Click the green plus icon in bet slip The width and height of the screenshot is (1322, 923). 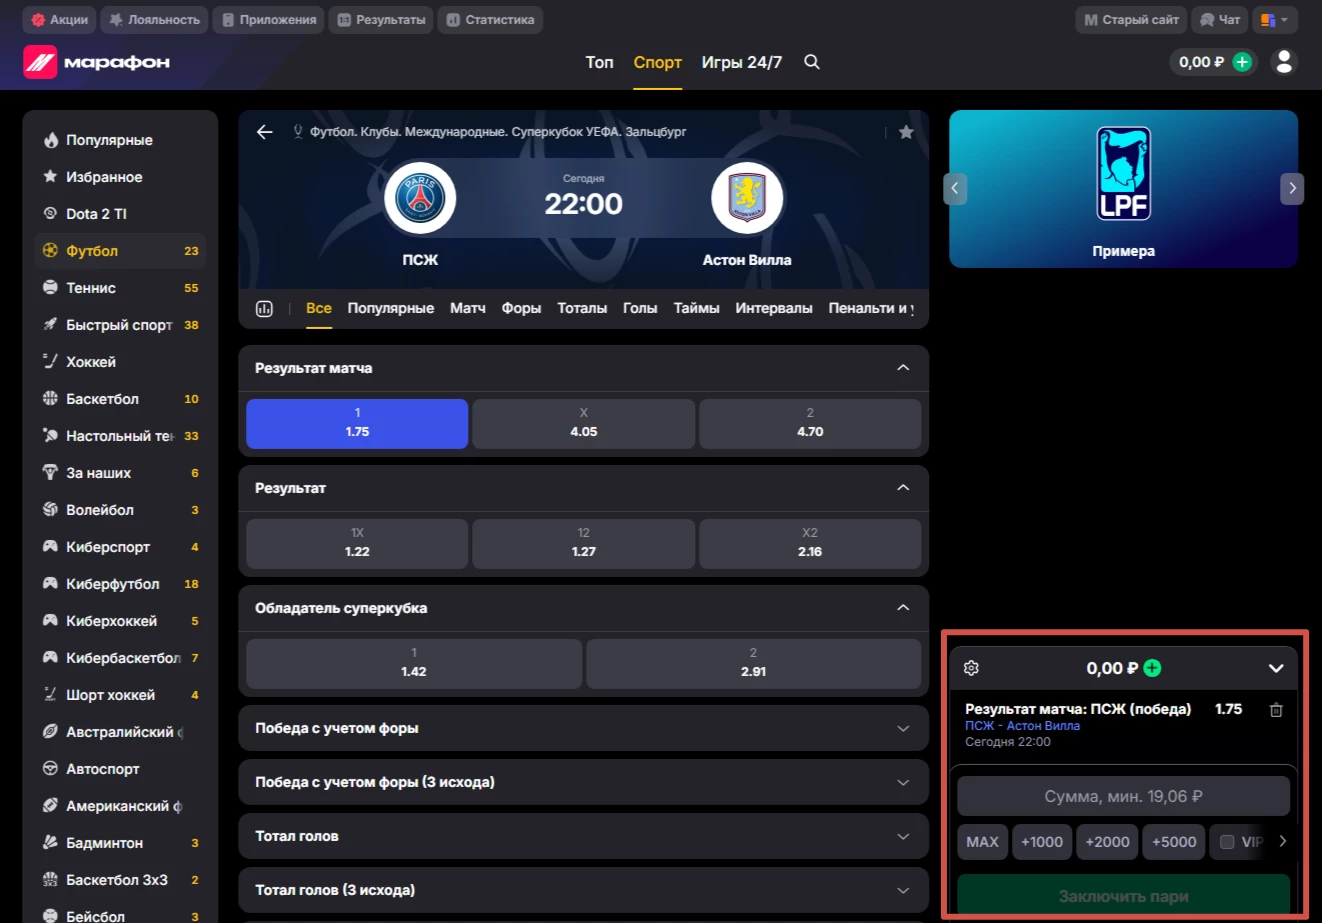pyautogui.click(x=1152, y=668)
